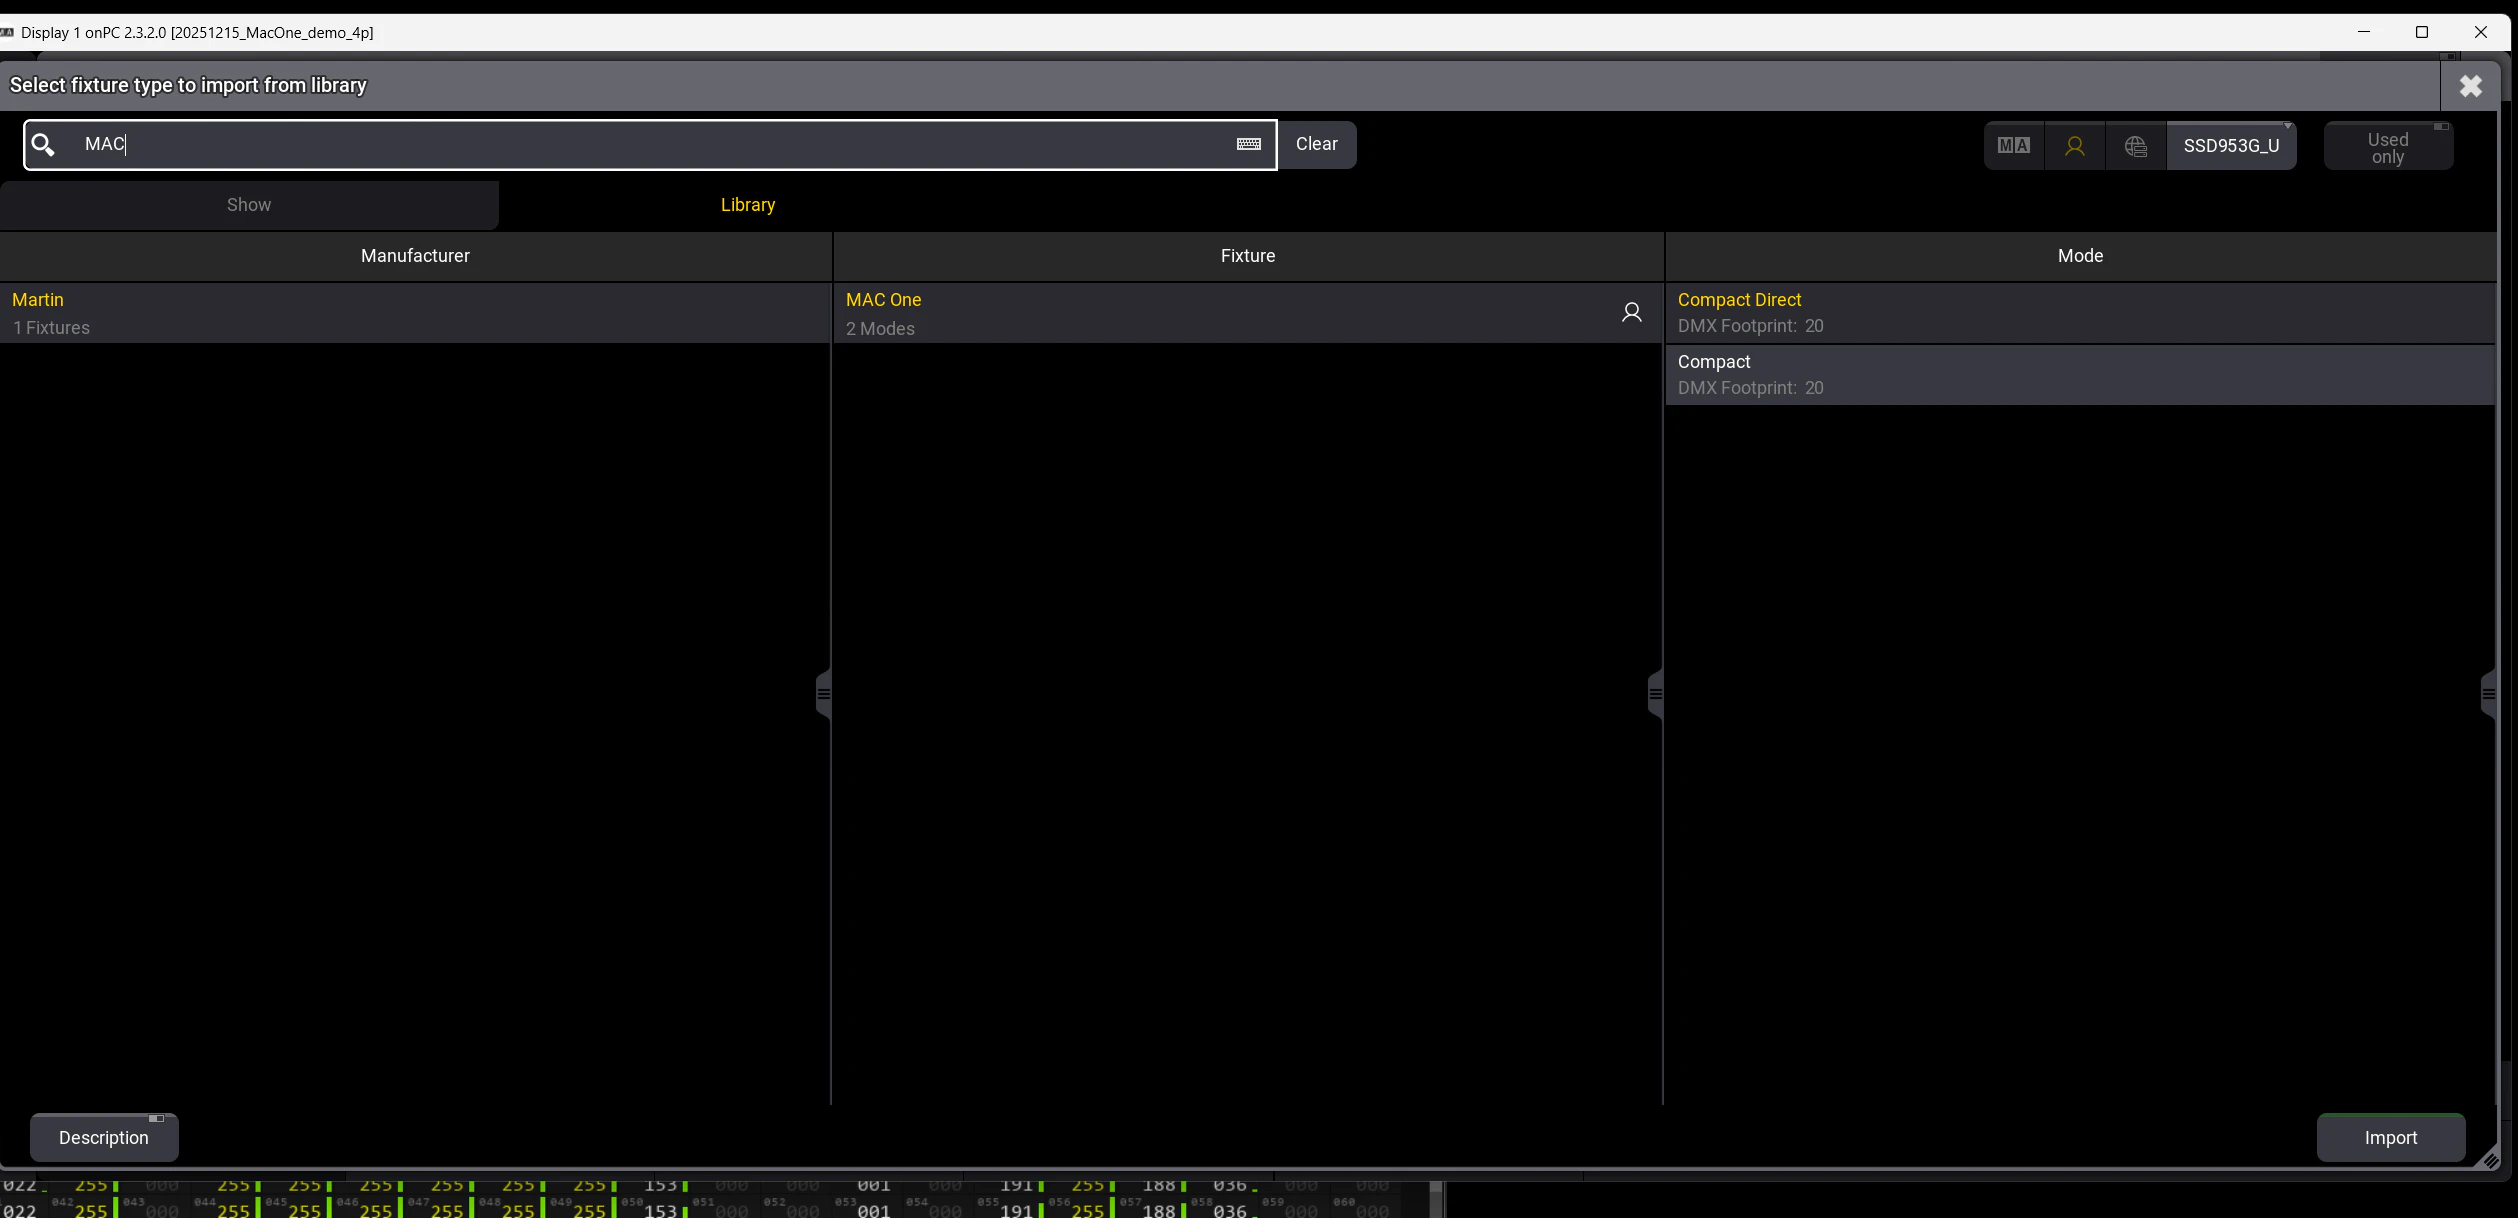This screenshot has width=2518, height=1218.
Task: Select the MAC One fixture row
Action: coord(1248,314)
